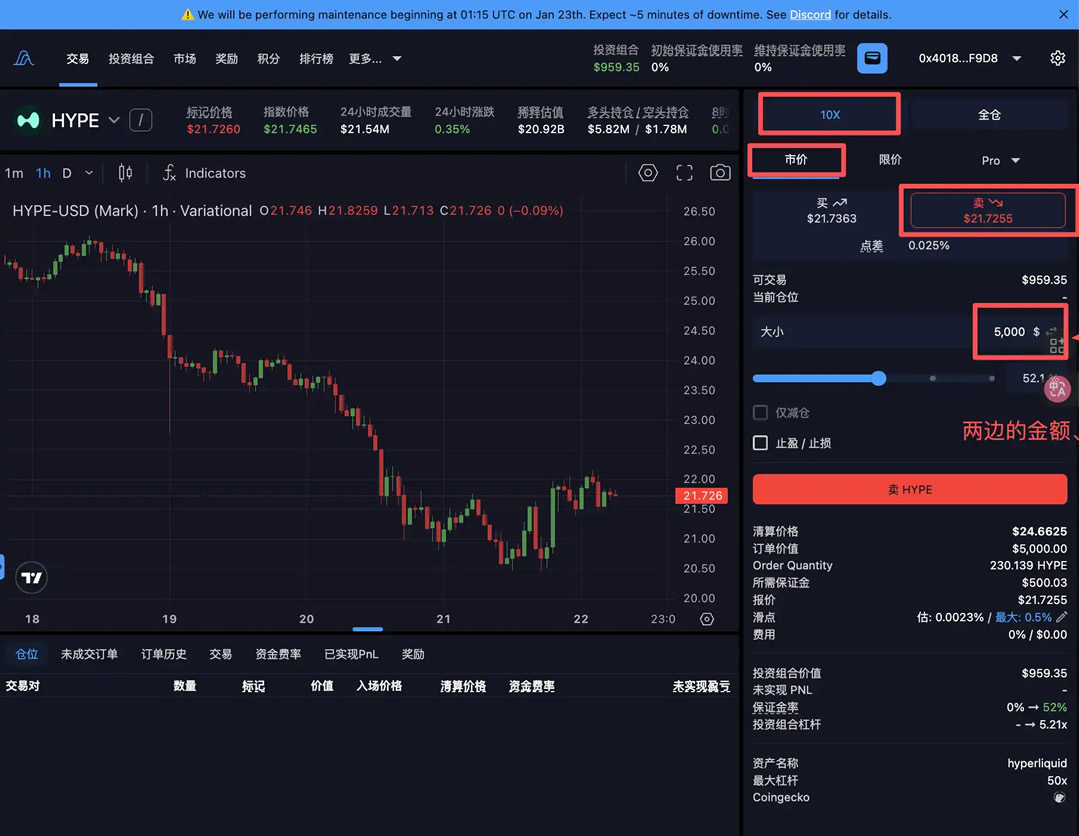Click the 卖 HYPE submit button
Viewport: 1079px width, 836px height.
coord(910,489)
